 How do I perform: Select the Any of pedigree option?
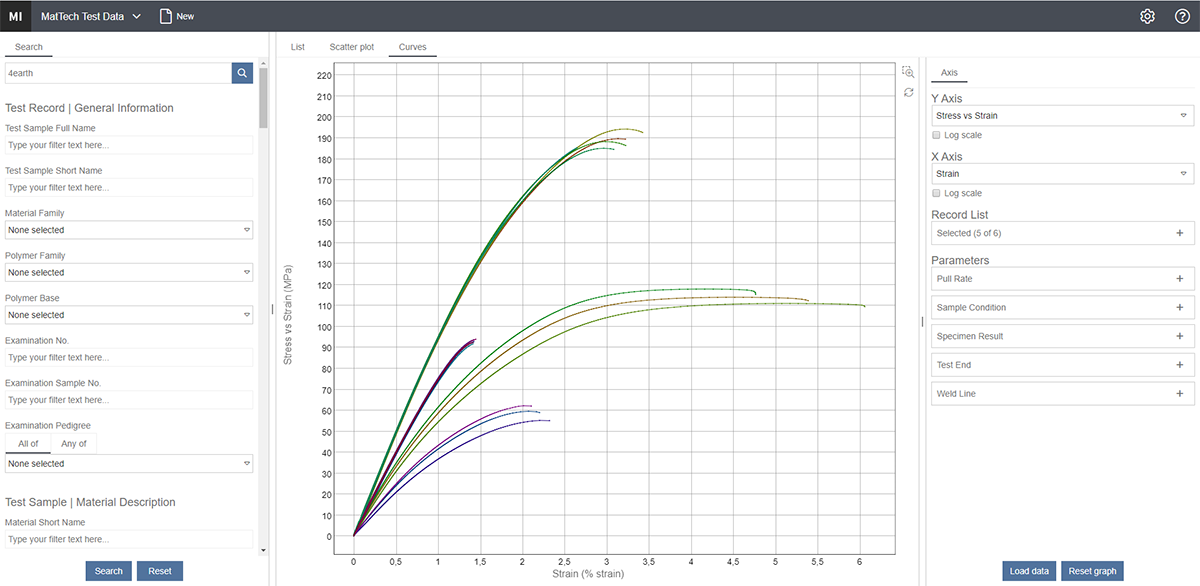pos(74,444)
